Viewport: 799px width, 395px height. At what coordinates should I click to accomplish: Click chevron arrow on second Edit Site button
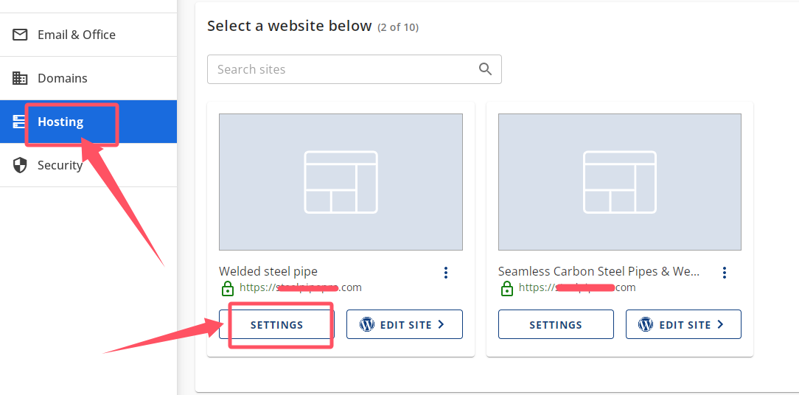click(x=720, y=324)
